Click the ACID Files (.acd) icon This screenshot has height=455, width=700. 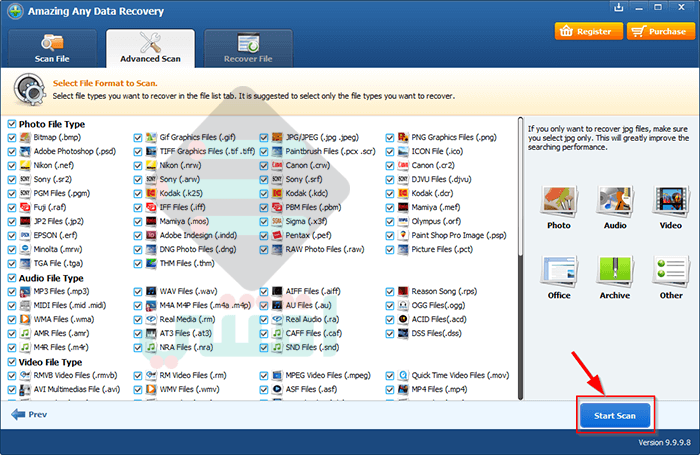tap(403, 319)
